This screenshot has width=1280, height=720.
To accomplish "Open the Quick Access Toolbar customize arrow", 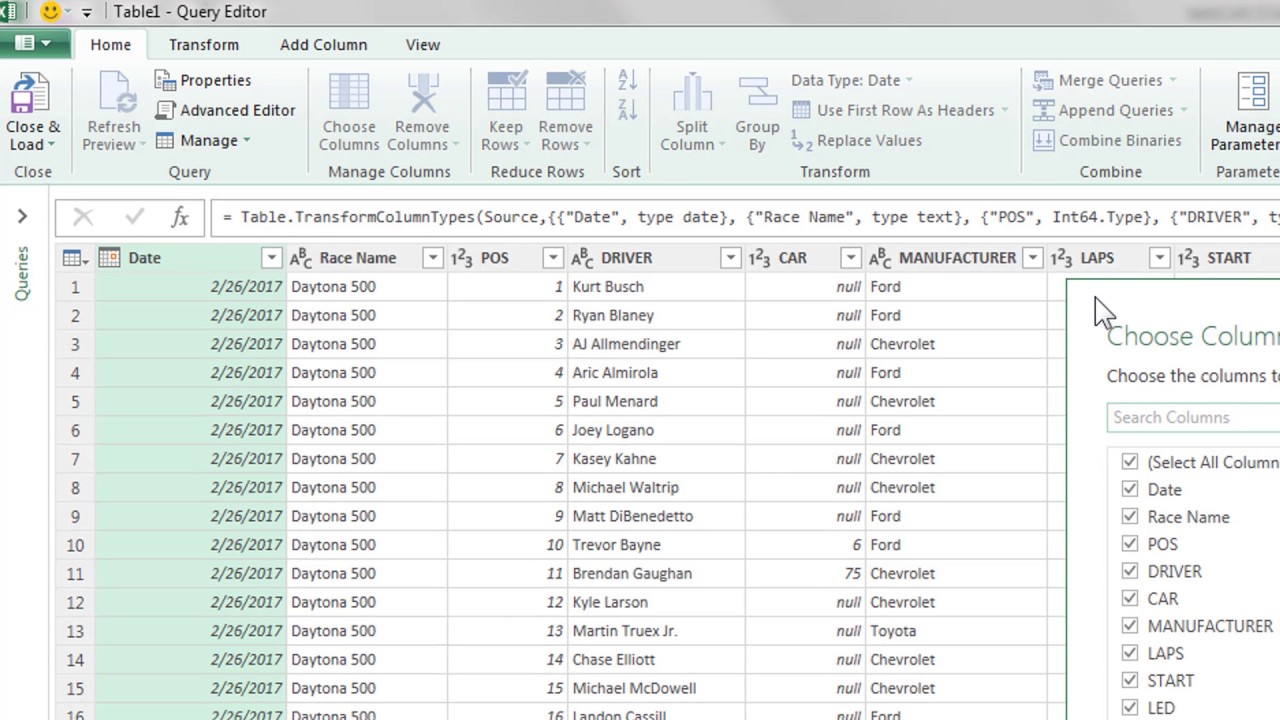I will (x=86, y=13).
